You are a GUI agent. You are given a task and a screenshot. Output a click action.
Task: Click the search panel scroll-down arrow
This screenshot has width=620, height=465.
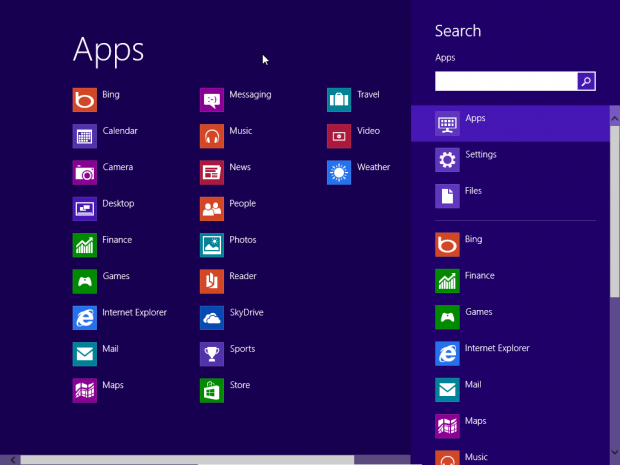614,452
